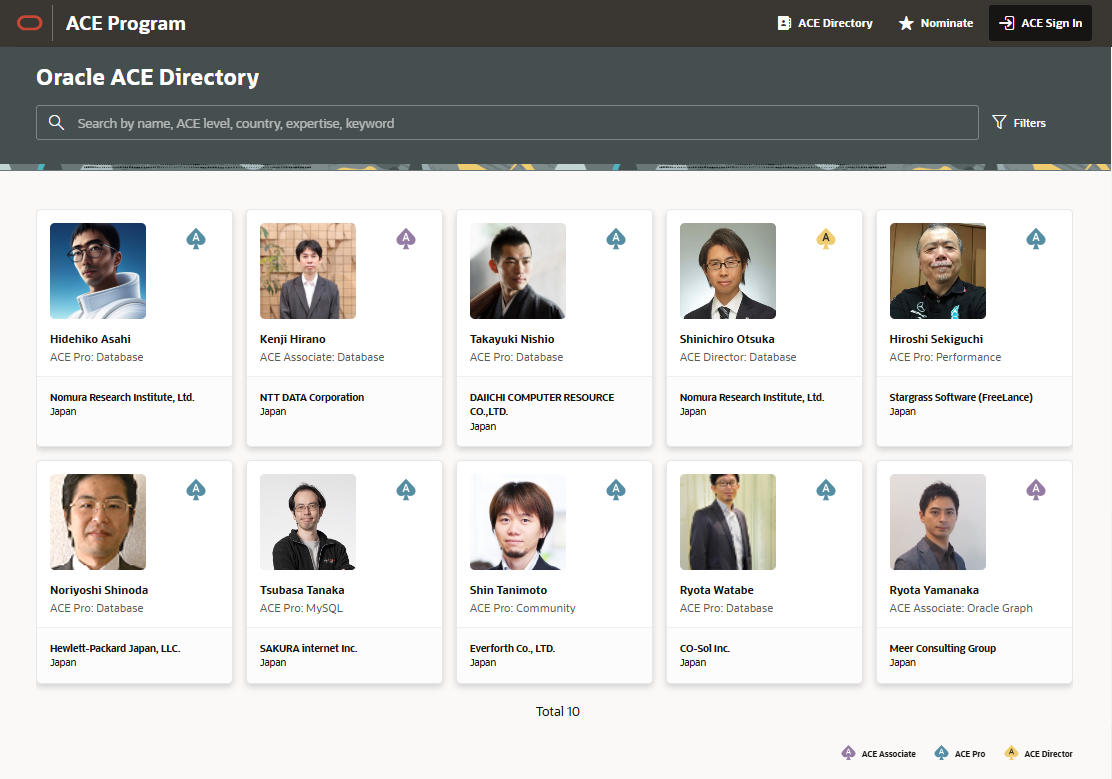Click the text 'Everforth Co., LTD.'

click(x=512, y=648)
